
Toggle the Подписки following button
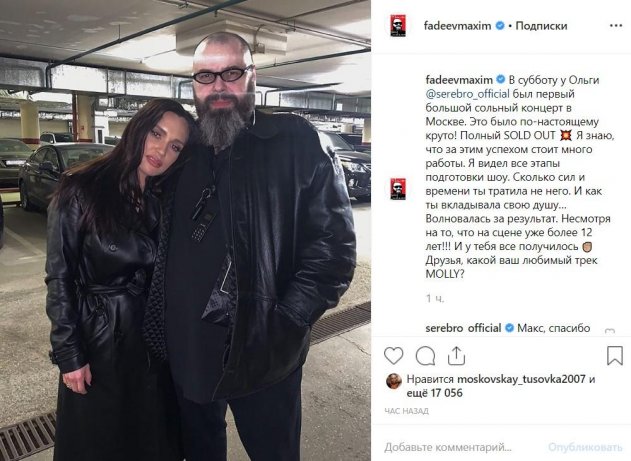(541, 26)
